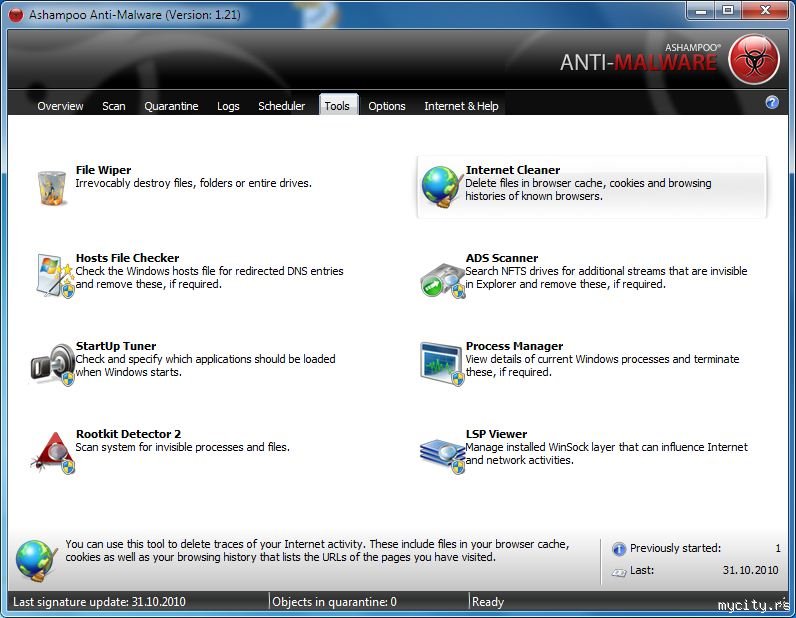
Task: Click the Hosts File Checker icon
Action: (54, 275)
